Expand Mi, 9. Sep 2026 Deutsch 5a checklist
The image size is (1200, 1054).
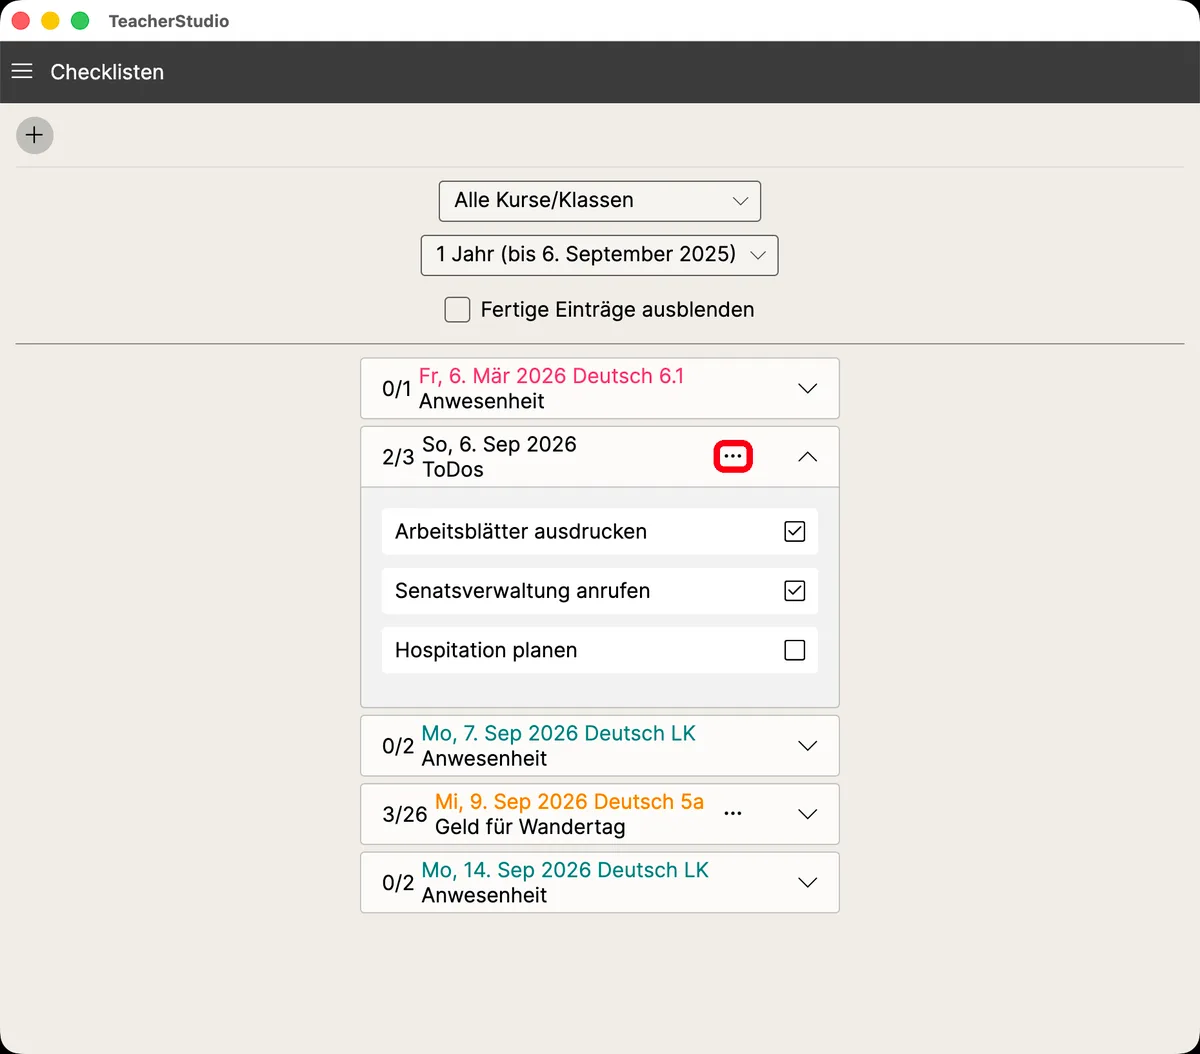(x=808, y=814)
